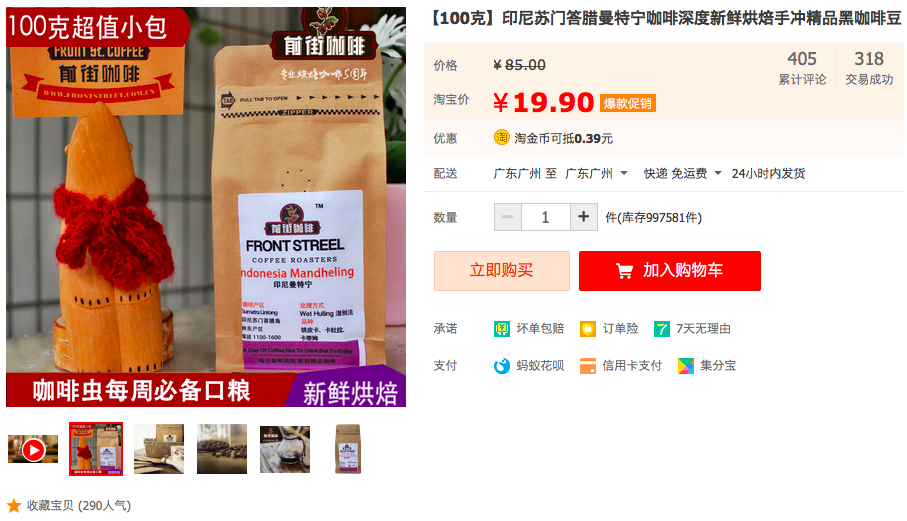The image size is (907, 521).
Task: Click the 立即购买 buy now button
Action: click(502, 271)
